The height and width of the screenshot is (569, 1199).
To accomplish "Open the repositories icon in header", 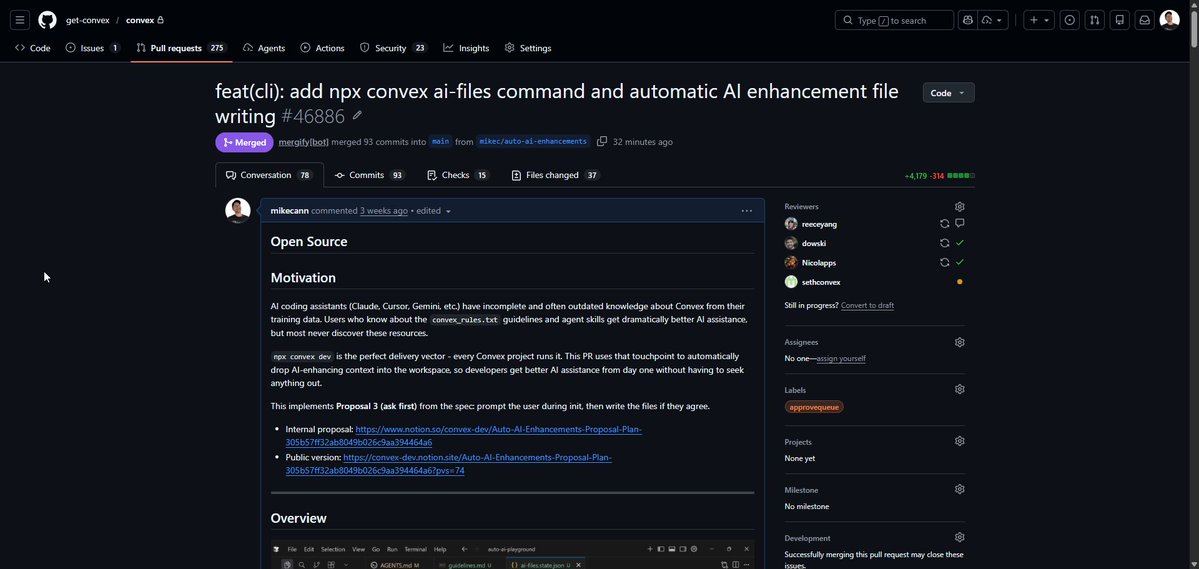I will pos(1119,20).
